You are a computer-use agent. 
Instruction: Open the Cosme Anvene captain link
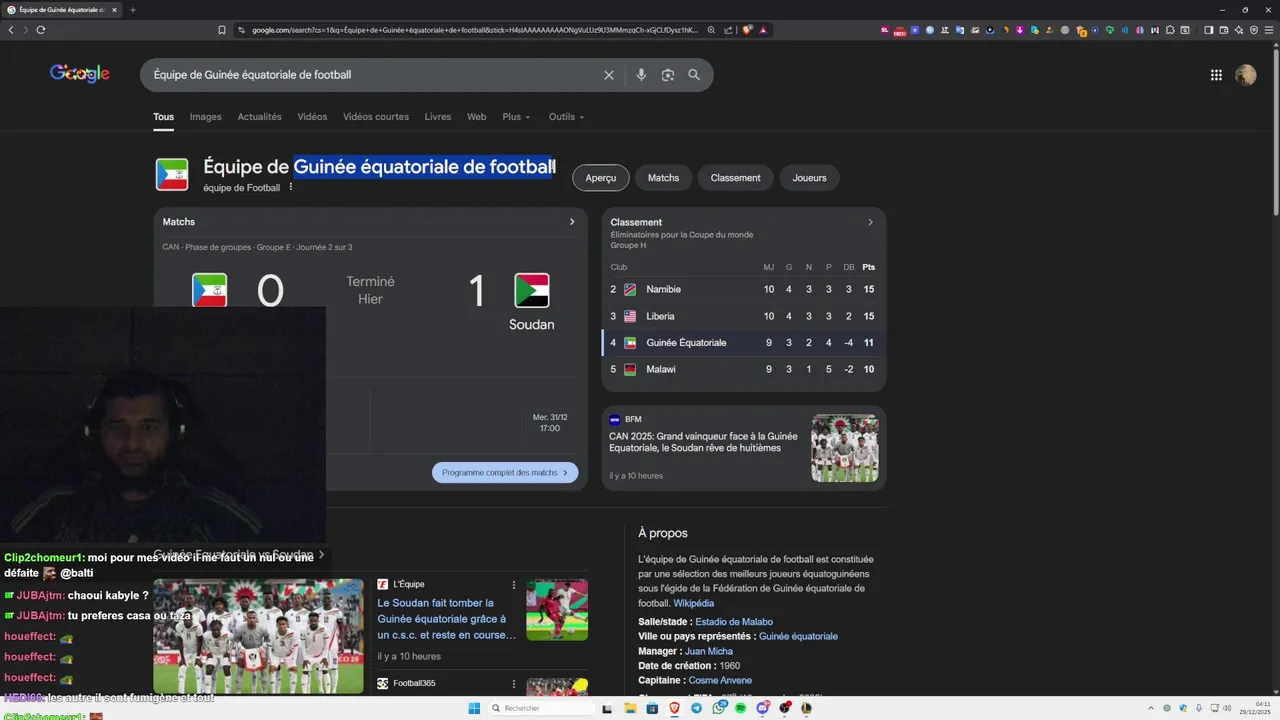click(x=720, y=680)
